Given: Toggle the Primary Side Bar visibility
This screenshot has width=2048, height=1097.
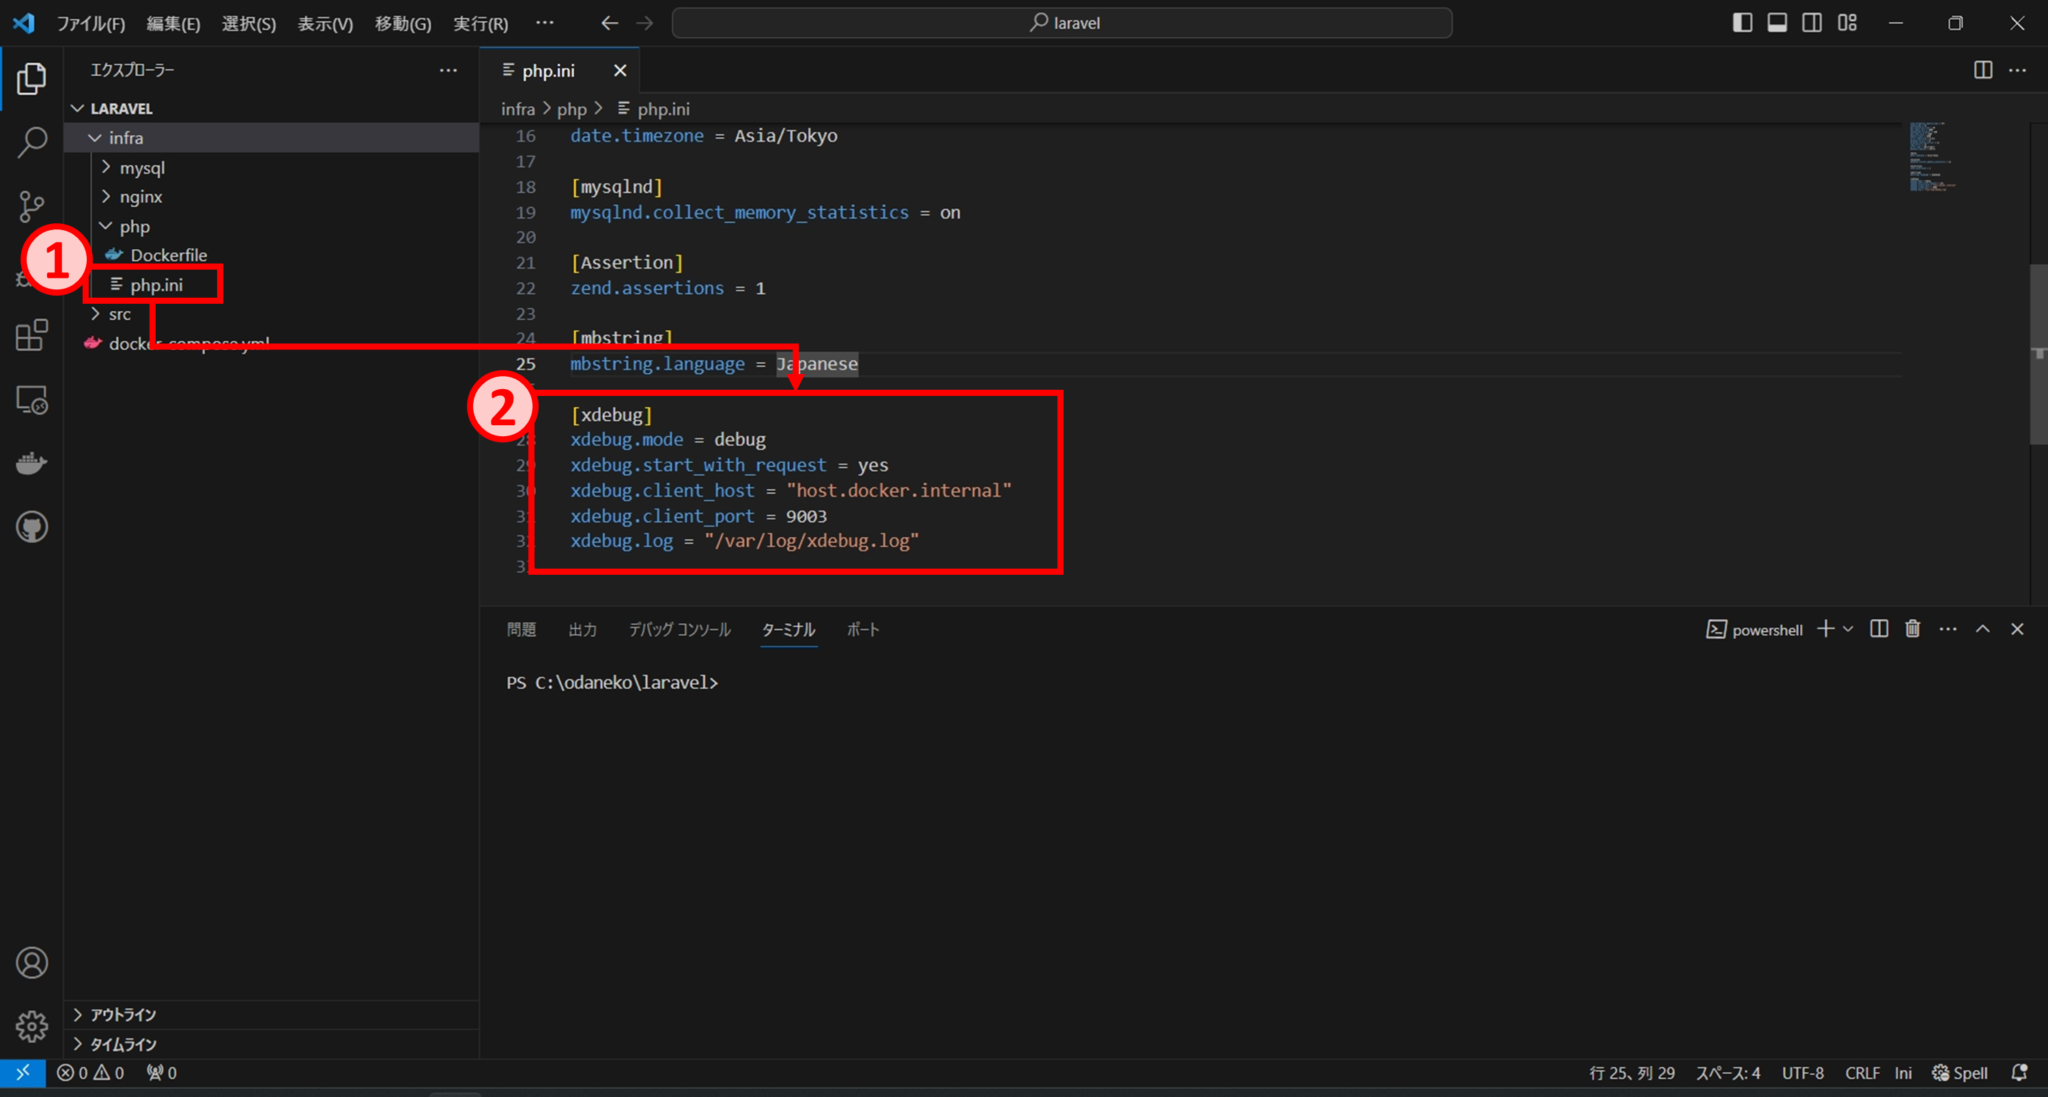Looking at the screenshot, I should pos(1743,22).
